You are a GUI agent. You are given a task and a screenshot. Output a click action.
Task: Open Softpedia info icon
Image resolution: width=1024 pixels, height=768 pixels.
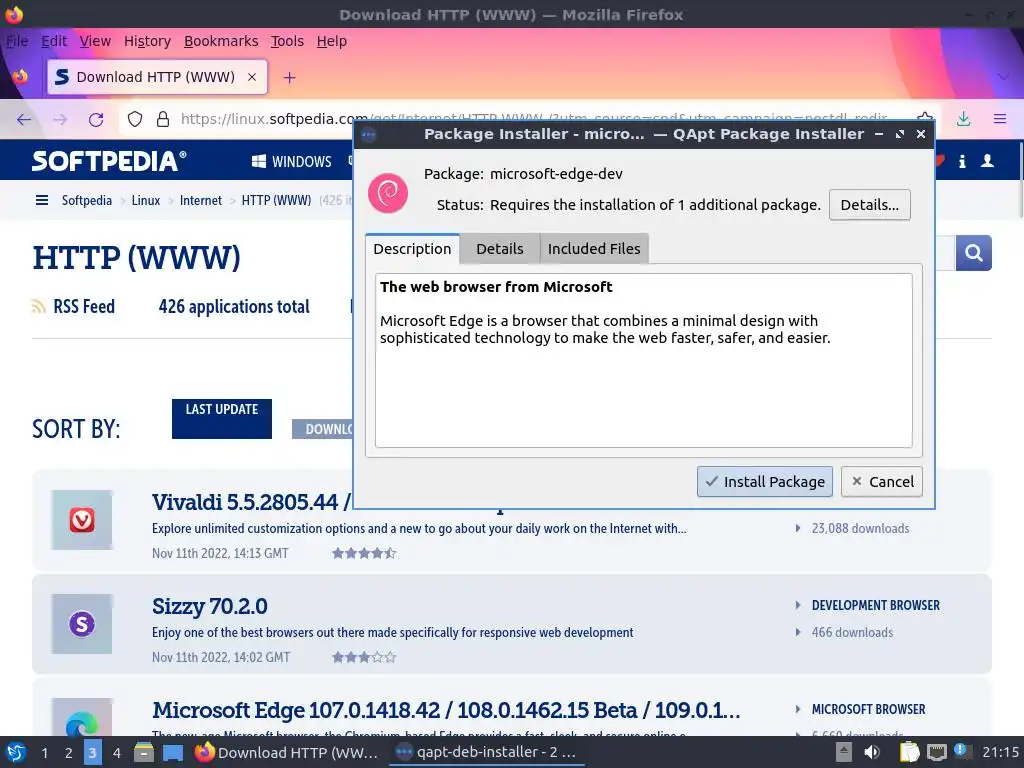(x=962, y=161)
